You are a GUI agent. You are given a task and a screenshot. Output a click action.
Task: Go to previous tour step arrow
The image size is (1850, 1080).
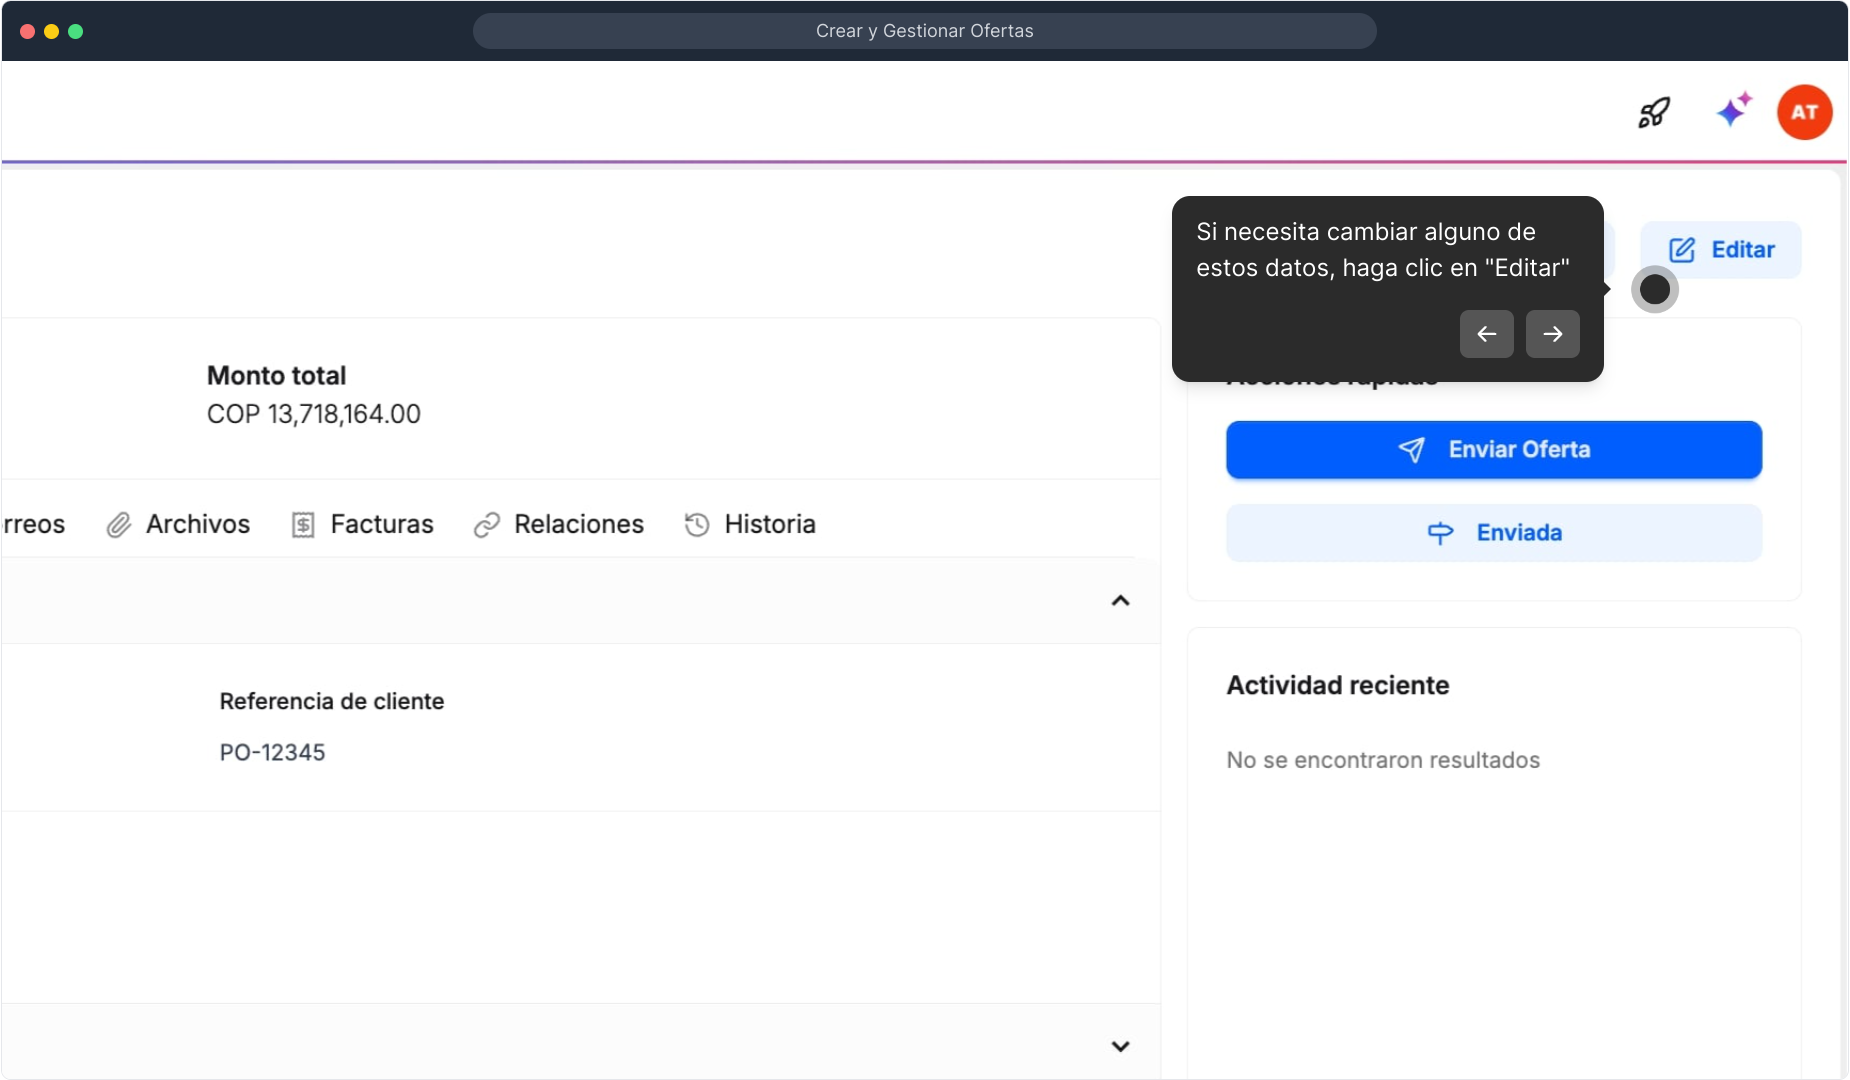pos(1486,334)
